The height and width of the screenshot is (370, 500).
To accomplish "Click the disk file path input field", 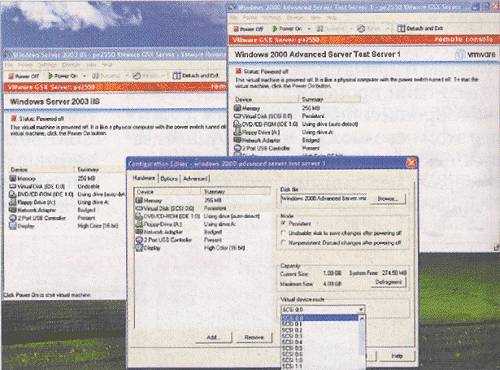I will 324,199.
